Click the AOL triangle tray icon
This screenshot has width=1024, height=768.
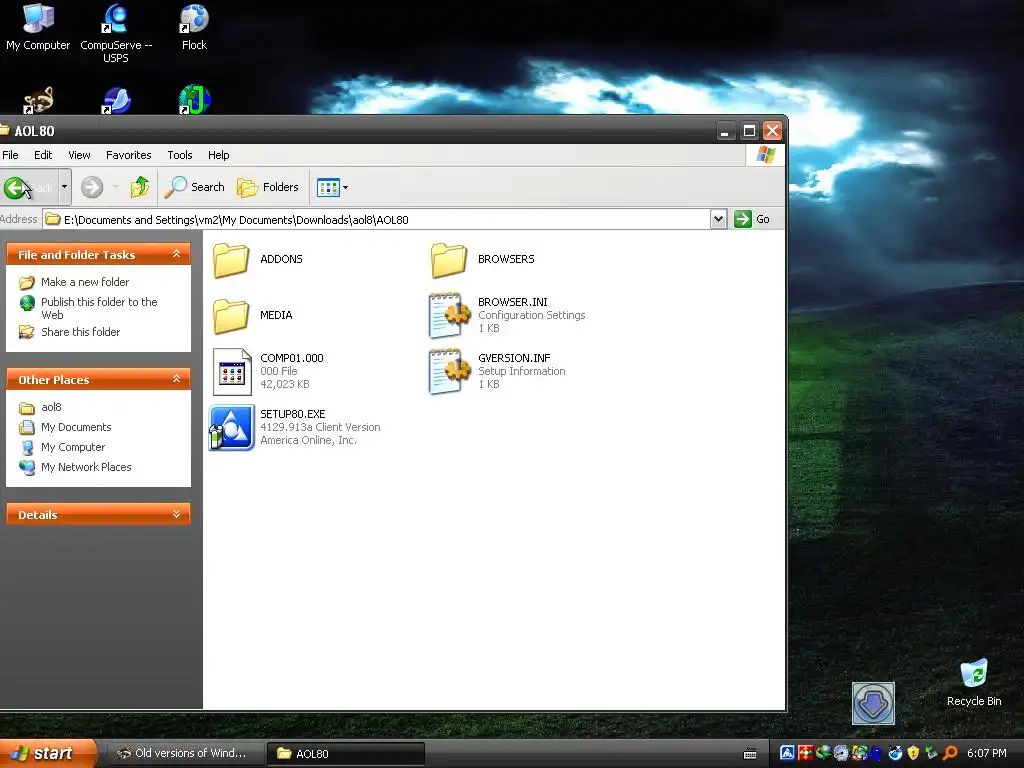(787, 753)
